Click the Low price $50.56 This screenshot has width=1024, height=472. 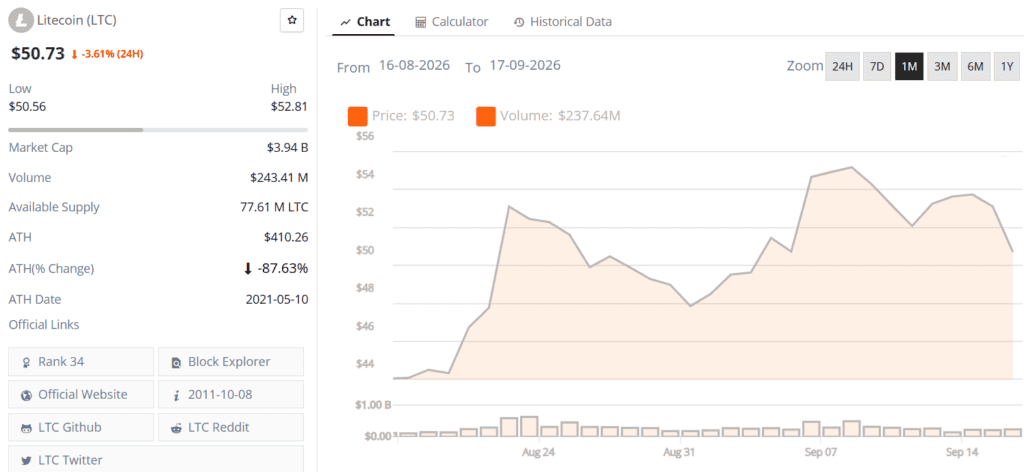point(27,106)
